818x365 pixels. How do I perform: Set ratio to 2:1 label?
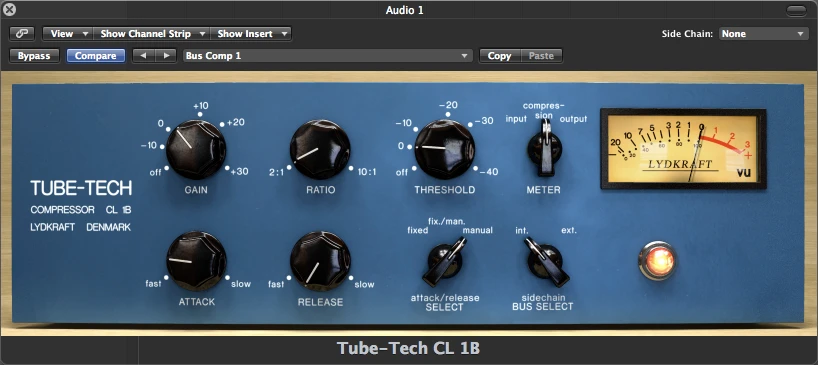tap(276, 173)
